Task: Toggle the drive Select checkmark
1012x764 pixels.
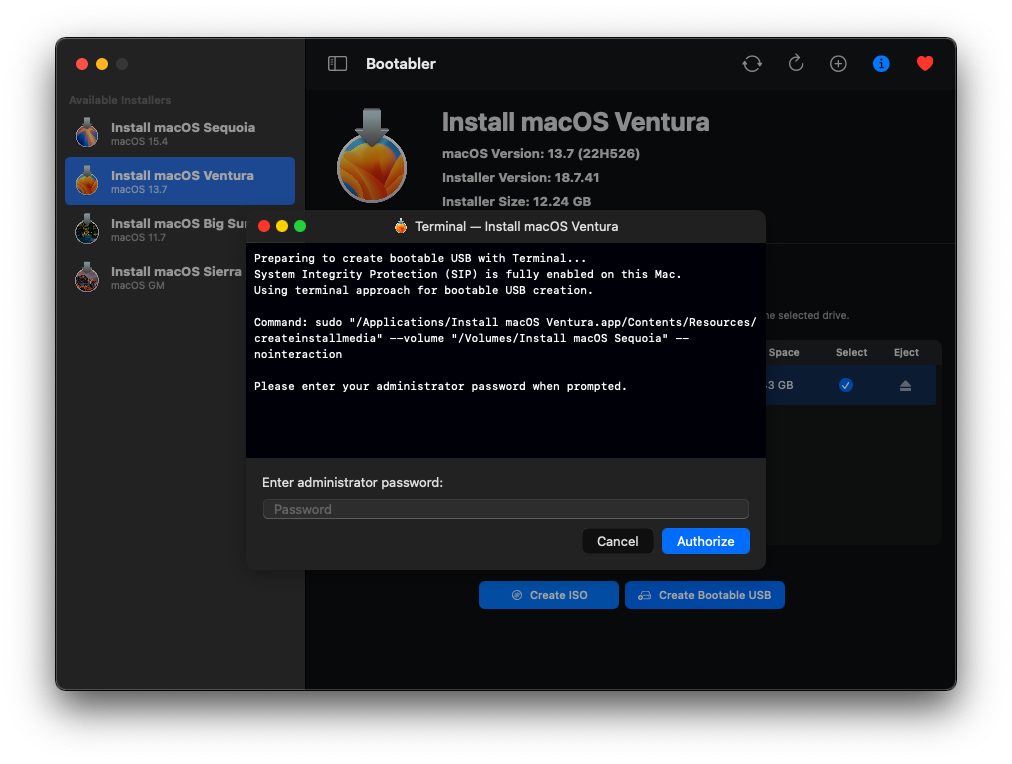Action: tap(845, 385)
